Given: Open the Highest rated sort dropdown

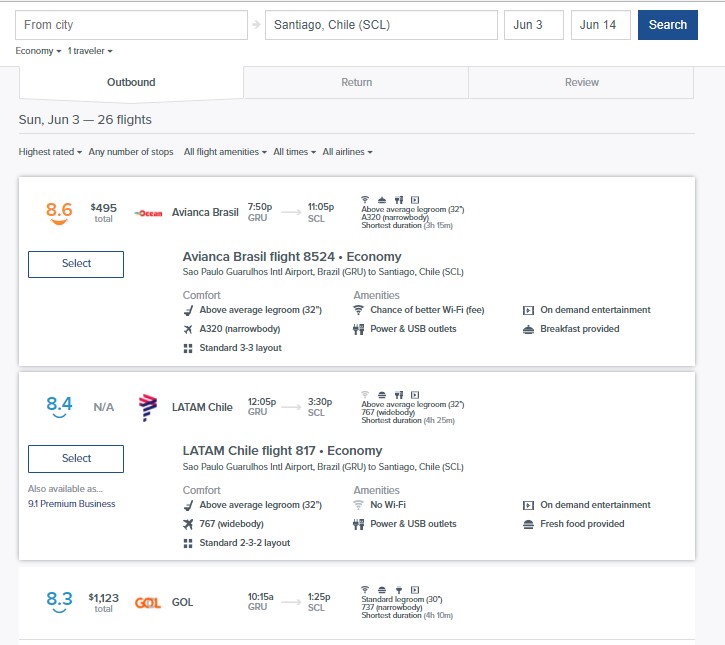Looking at the screenshot, I should (x=50, y=152).
